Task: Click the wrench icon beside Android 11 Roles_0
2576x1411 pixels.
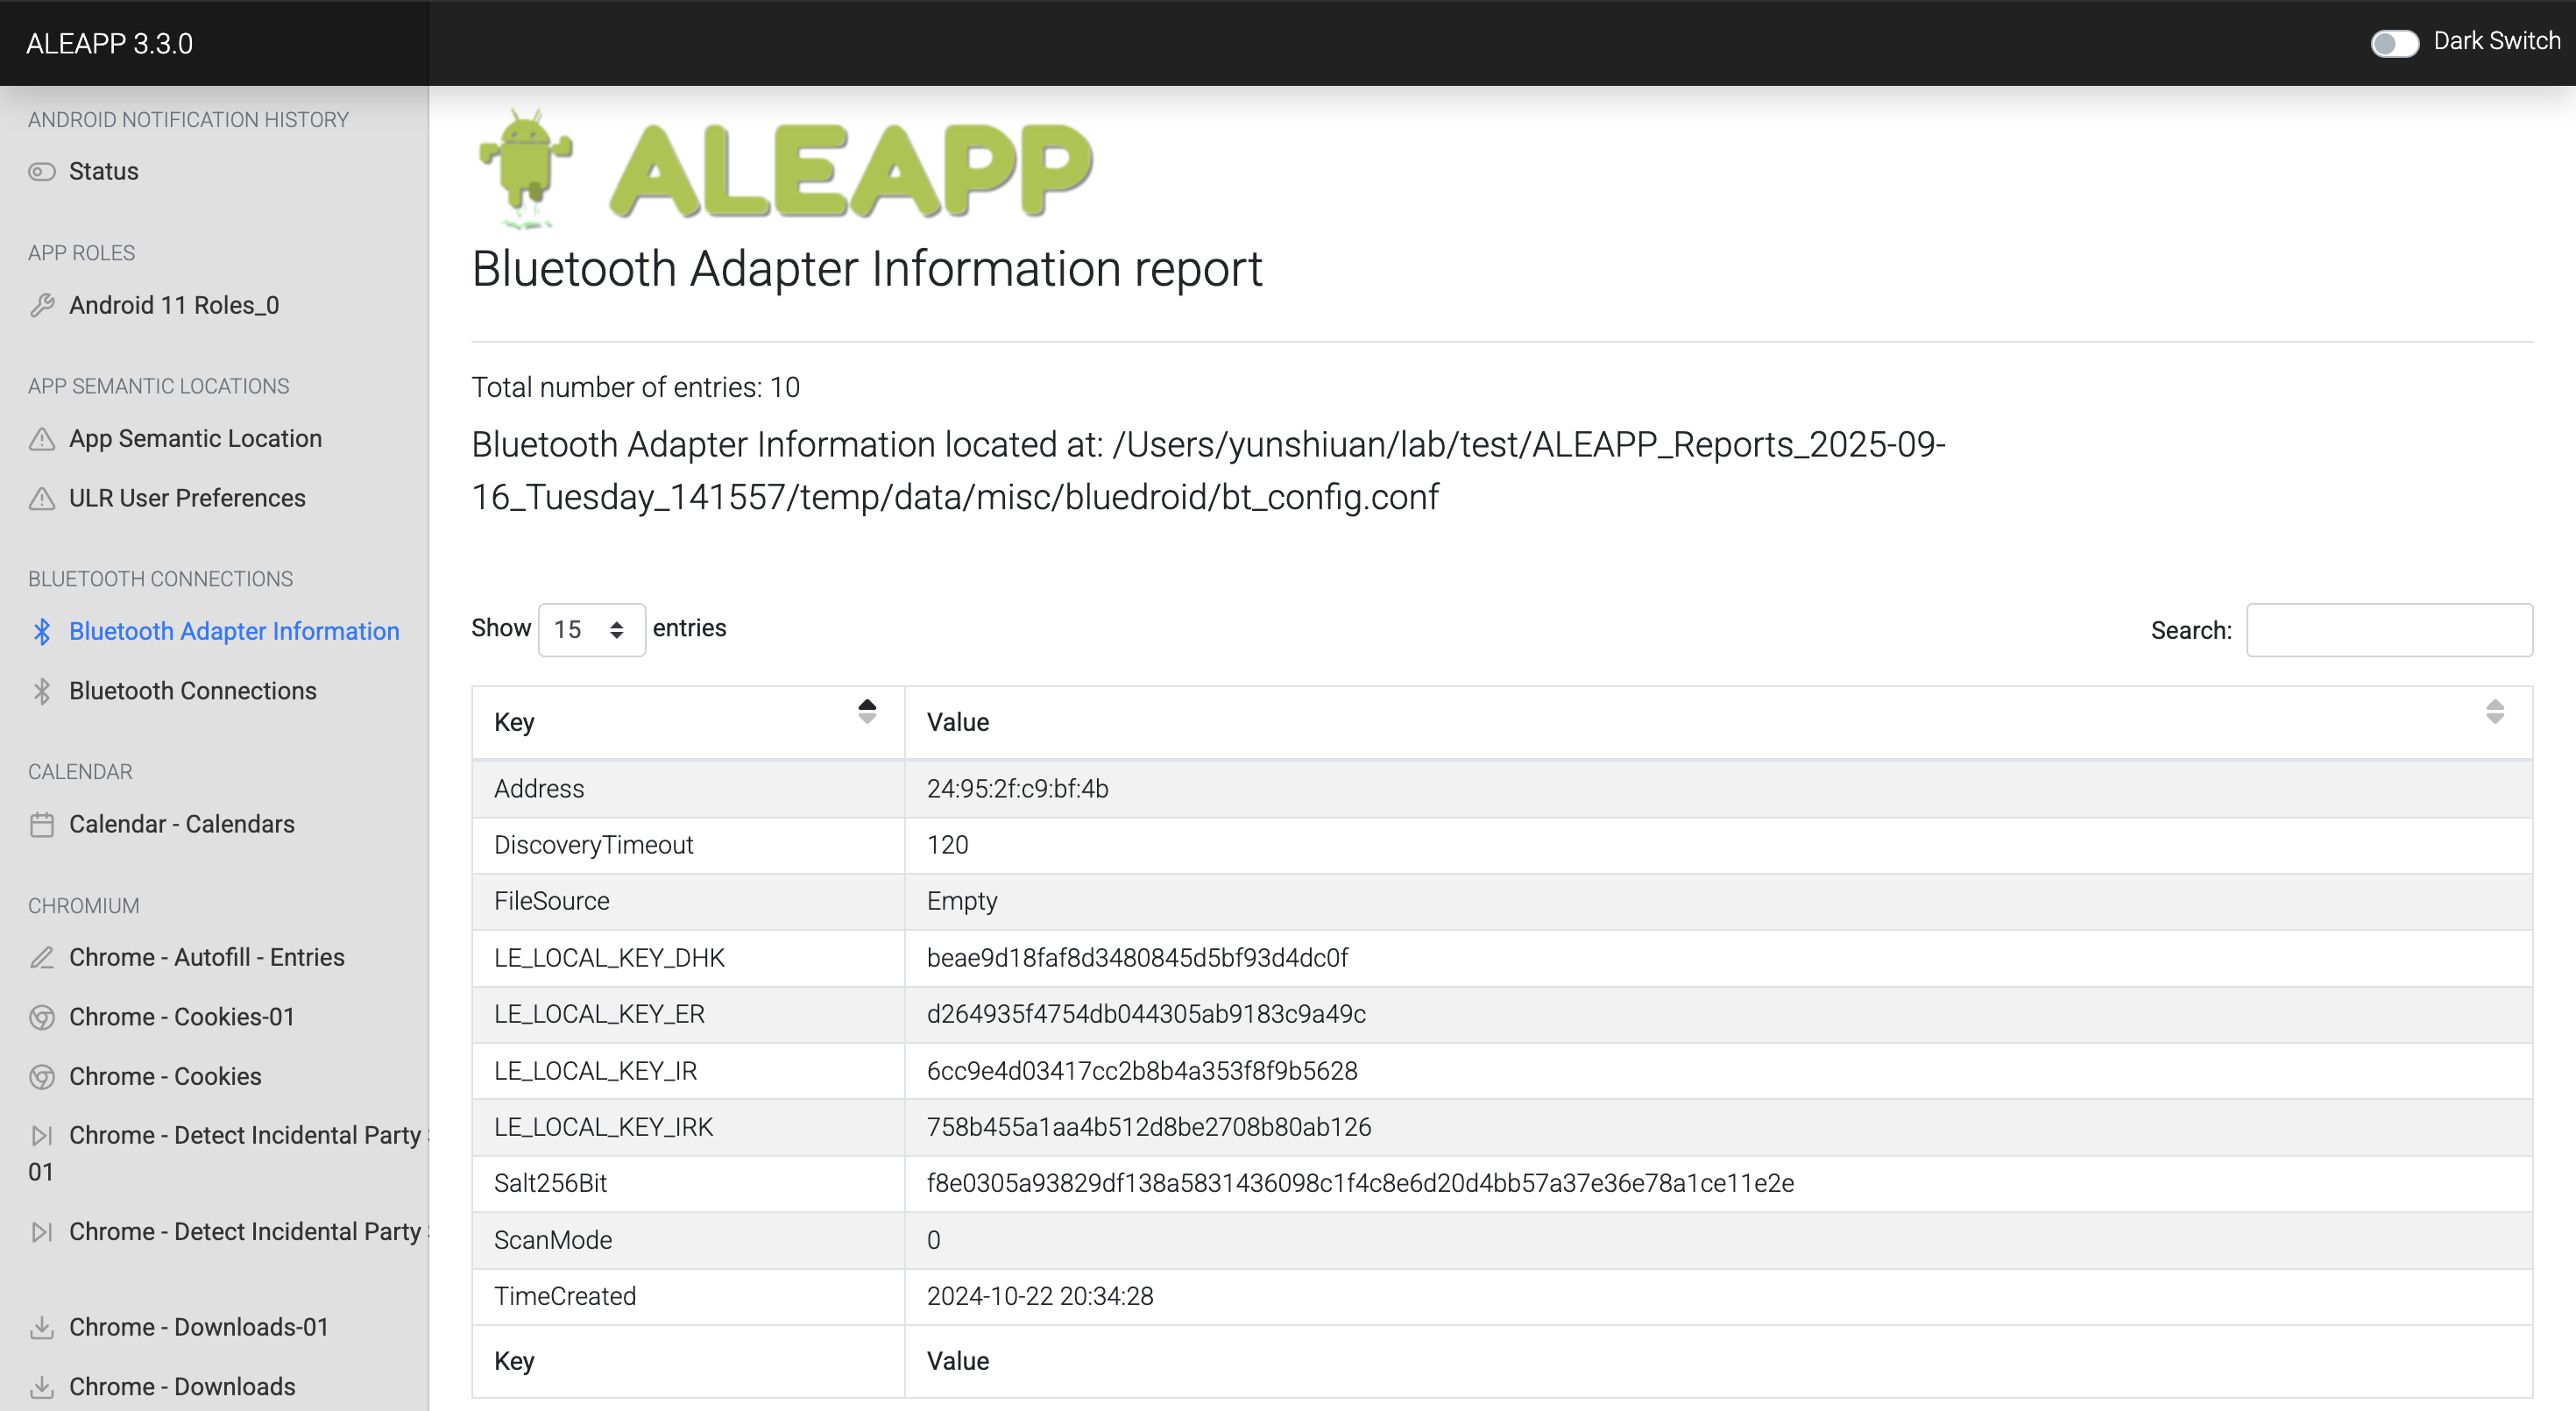Action: tap(42, 305)
